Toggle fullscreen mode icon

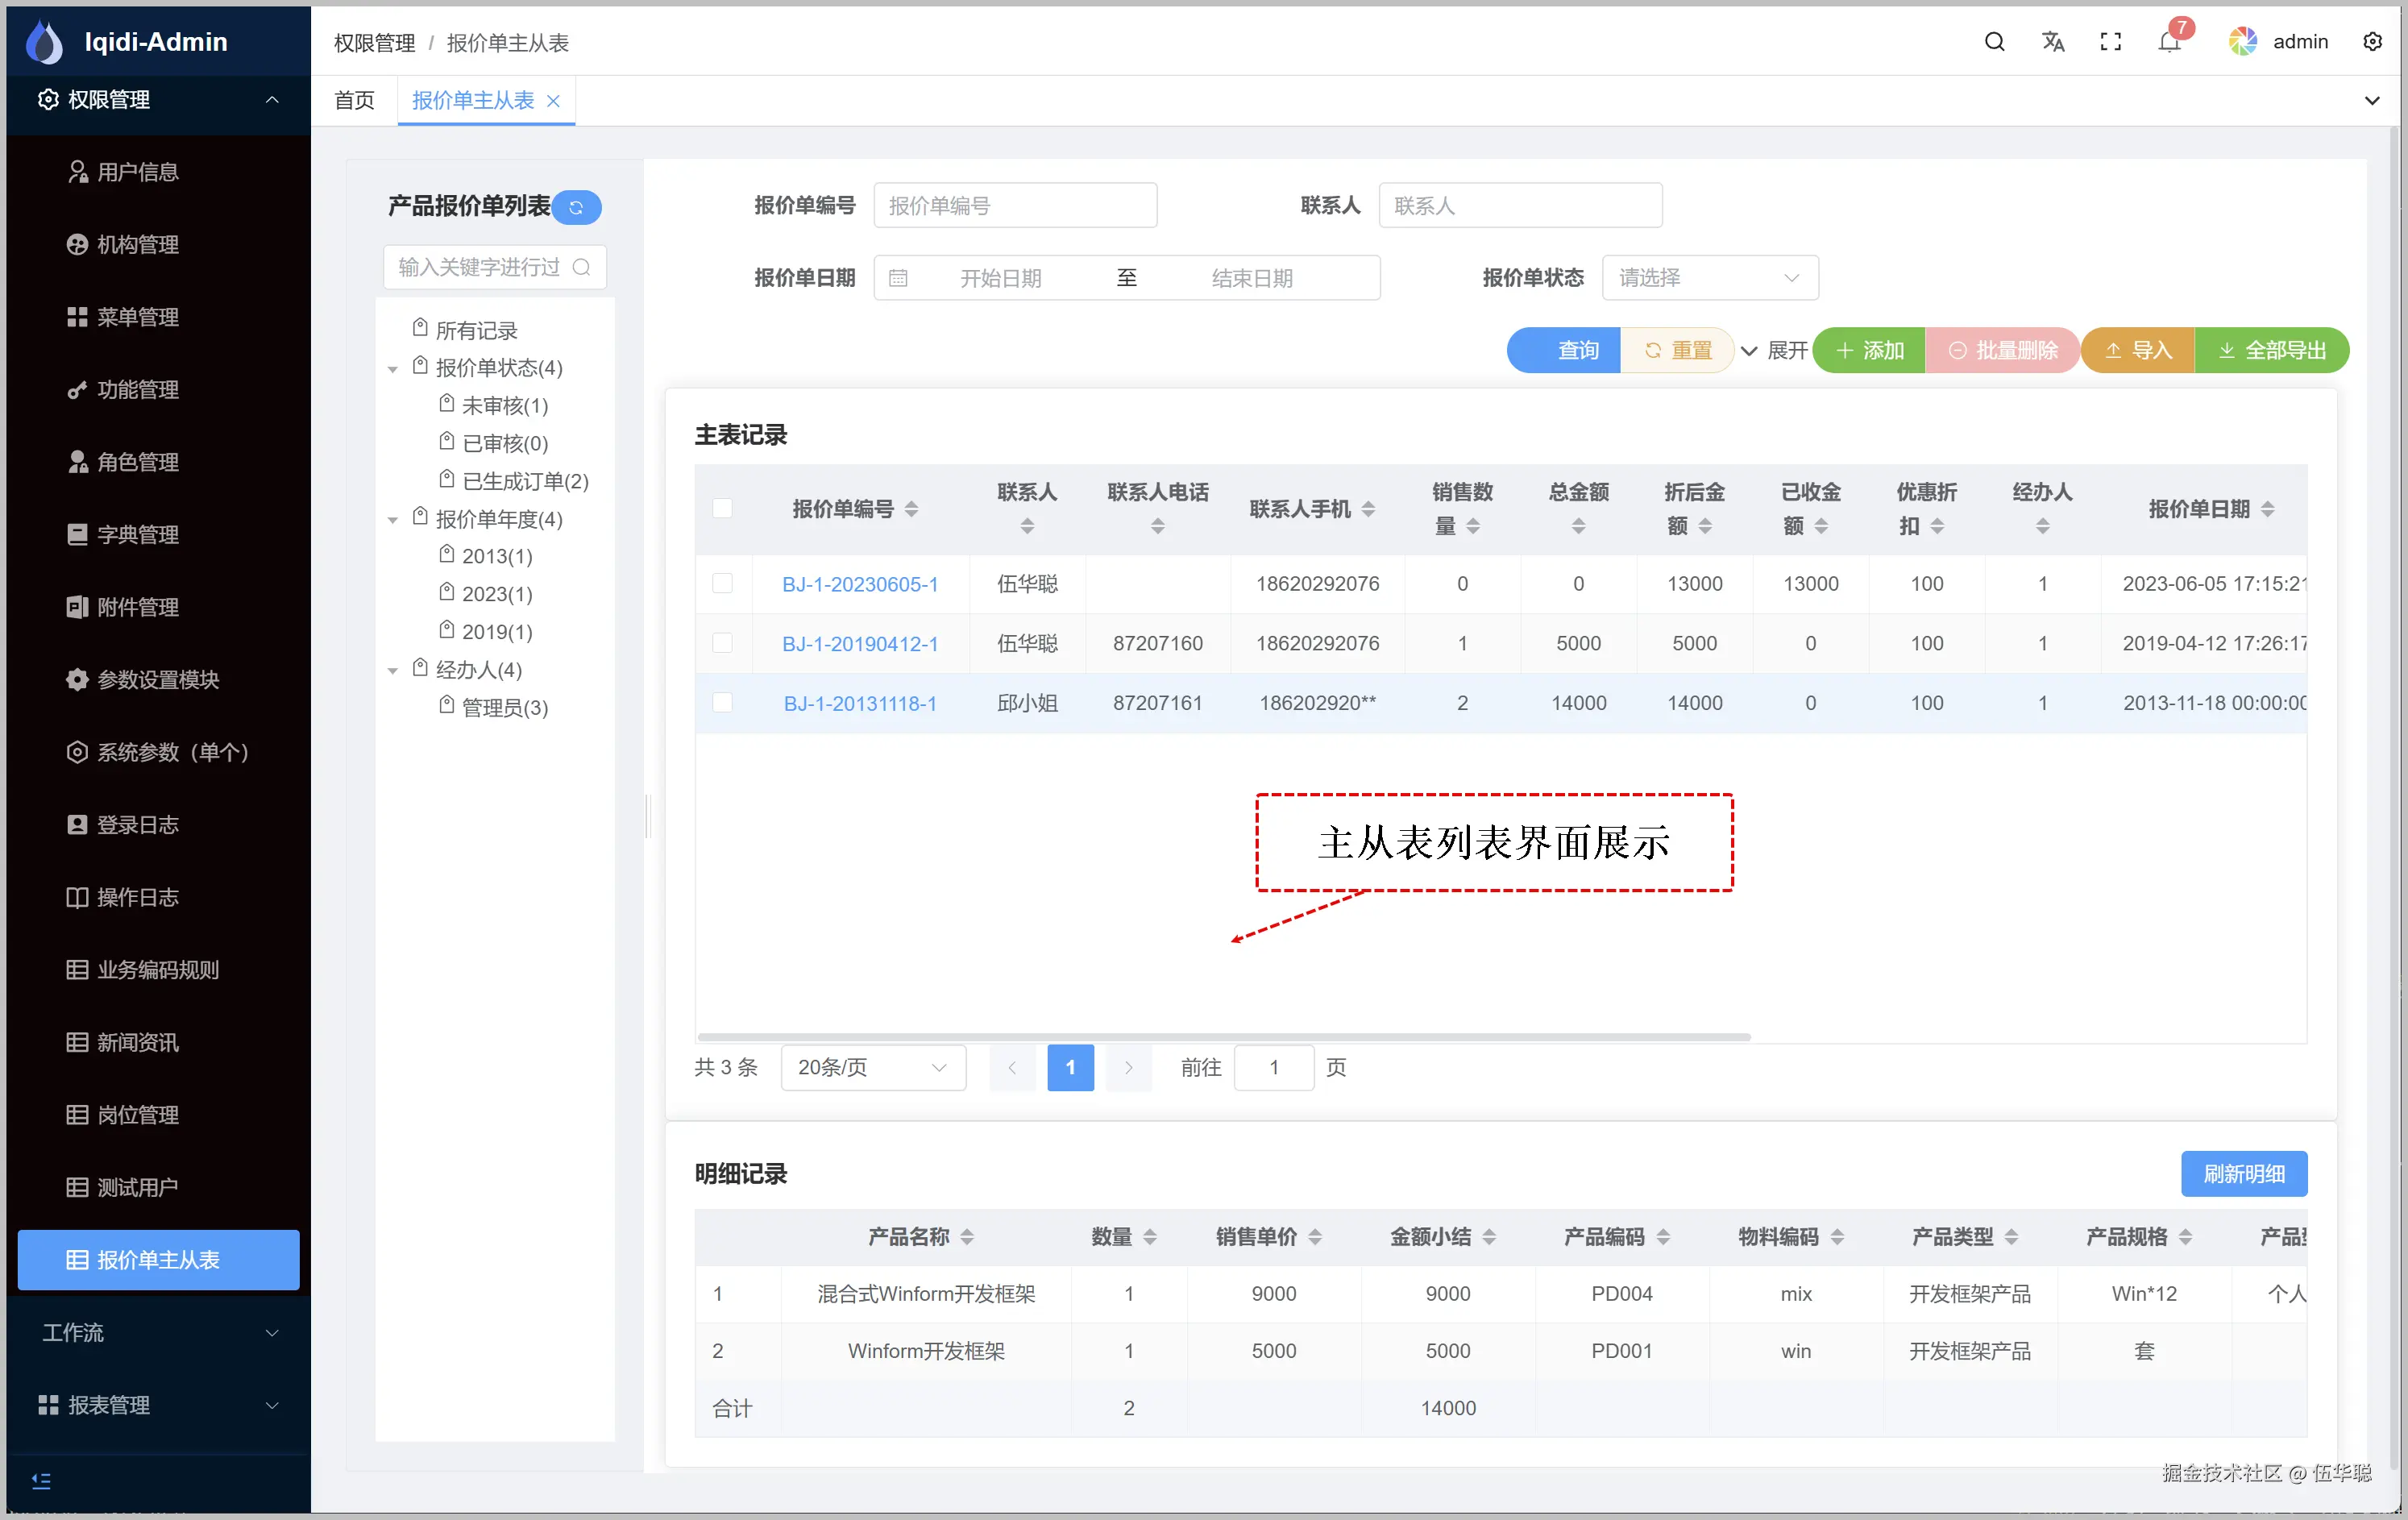[2110, 42]
